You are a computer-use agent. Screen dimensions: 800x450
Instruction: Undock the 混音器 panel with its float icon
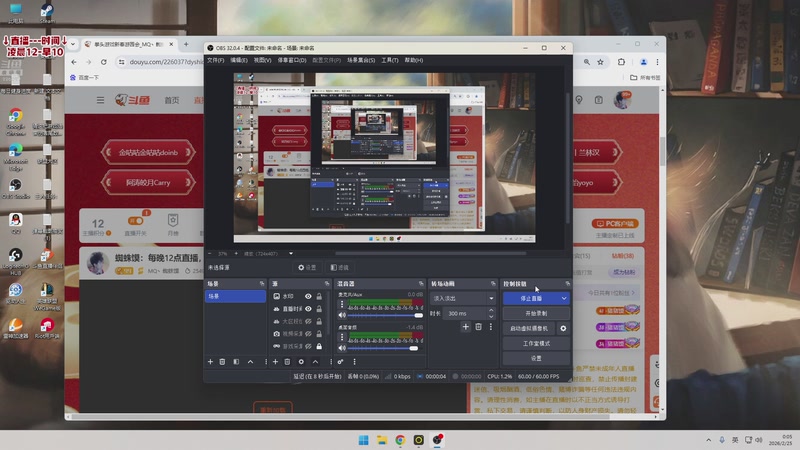pos(421,284)
